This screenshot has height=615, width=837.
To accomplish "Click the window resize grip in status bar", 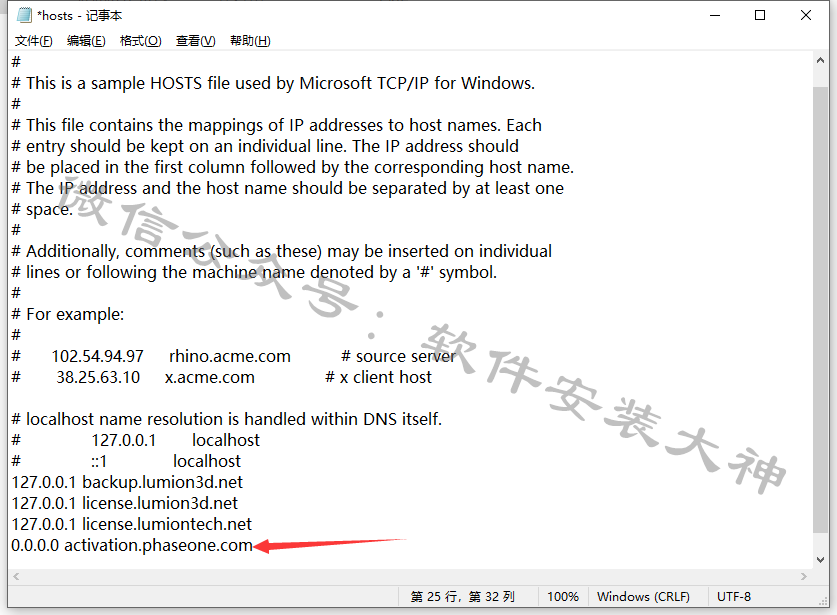I will coord(824,601).
